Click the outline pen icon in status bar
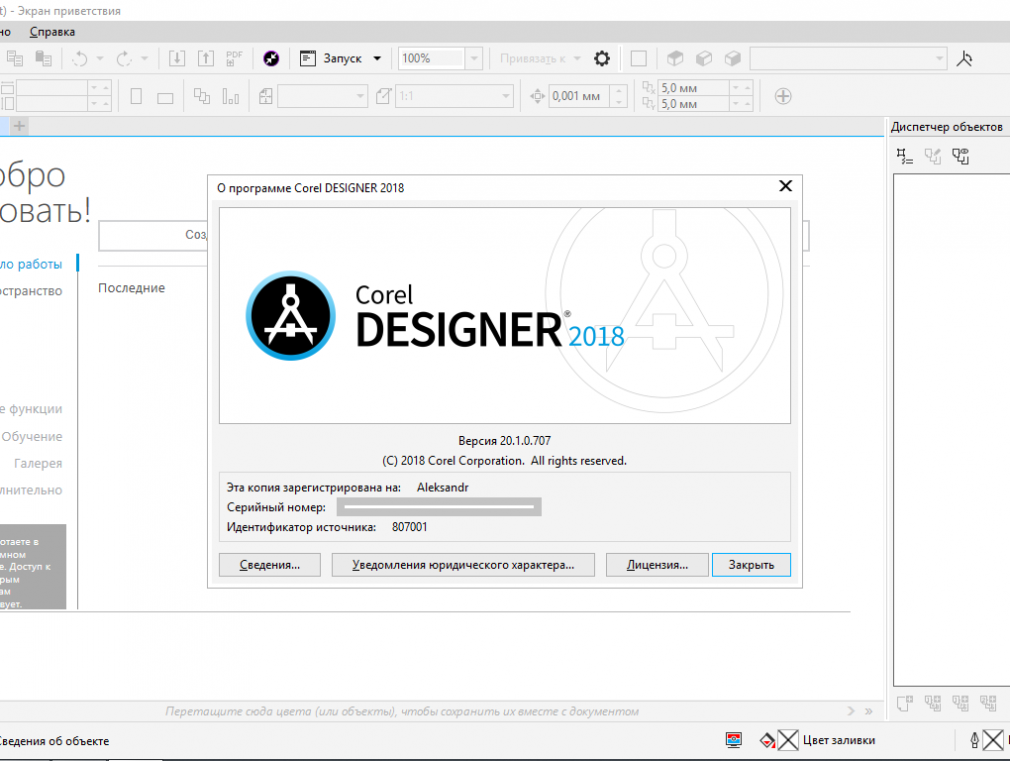This screenshot has width=1010, height=761. click(x=975, y=741)
